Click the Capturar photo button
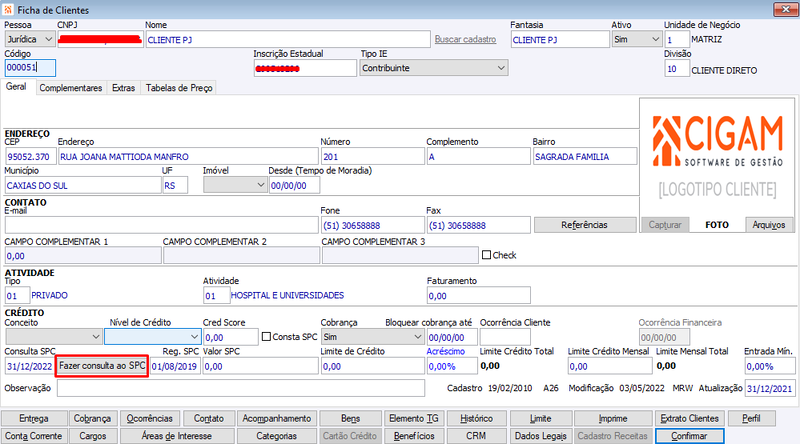800x444 pixels. 665,225
